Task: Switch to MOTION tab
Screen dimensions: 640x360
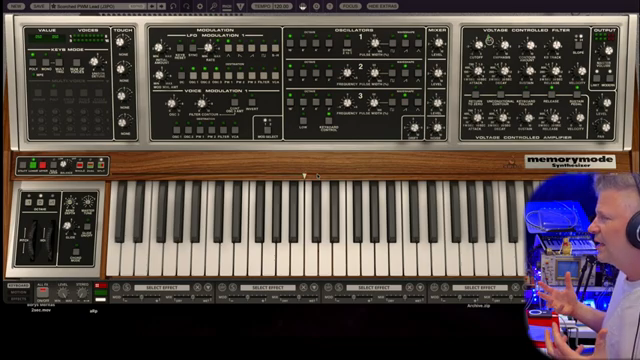Action: (x=18, y=292)
